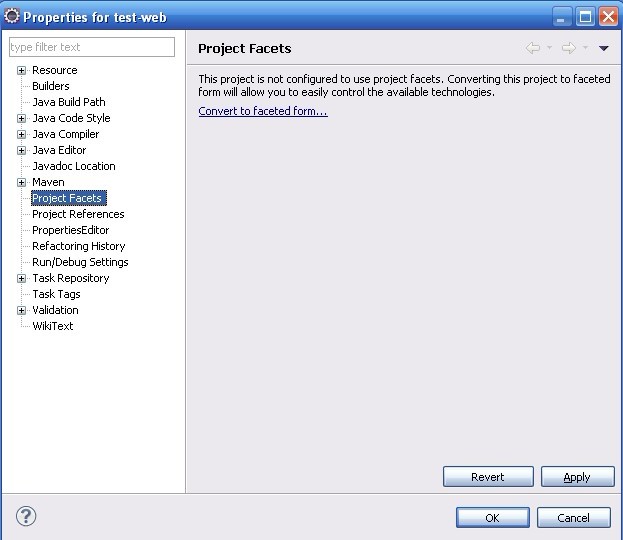Viewport: 623px width, 540px height.
Task: Click the Convert to faceted form link
Action: 263,111
